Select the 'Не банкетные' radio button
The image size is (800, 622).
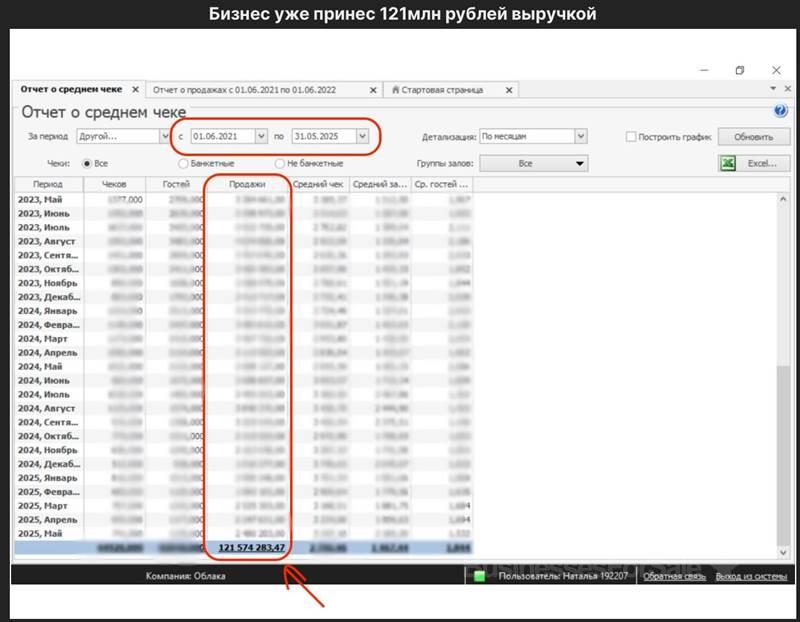pos(279,163)
